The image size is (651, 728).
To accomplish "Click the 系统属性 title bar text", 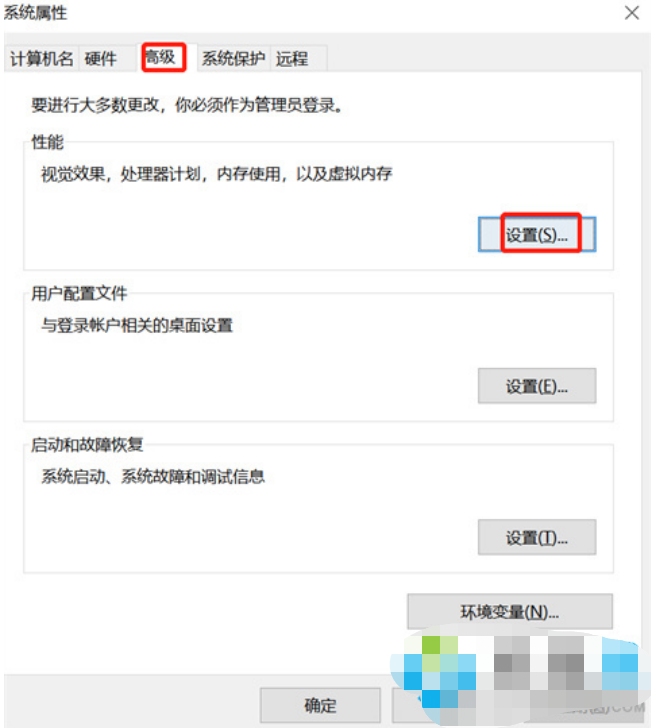I will coord(36,13).
